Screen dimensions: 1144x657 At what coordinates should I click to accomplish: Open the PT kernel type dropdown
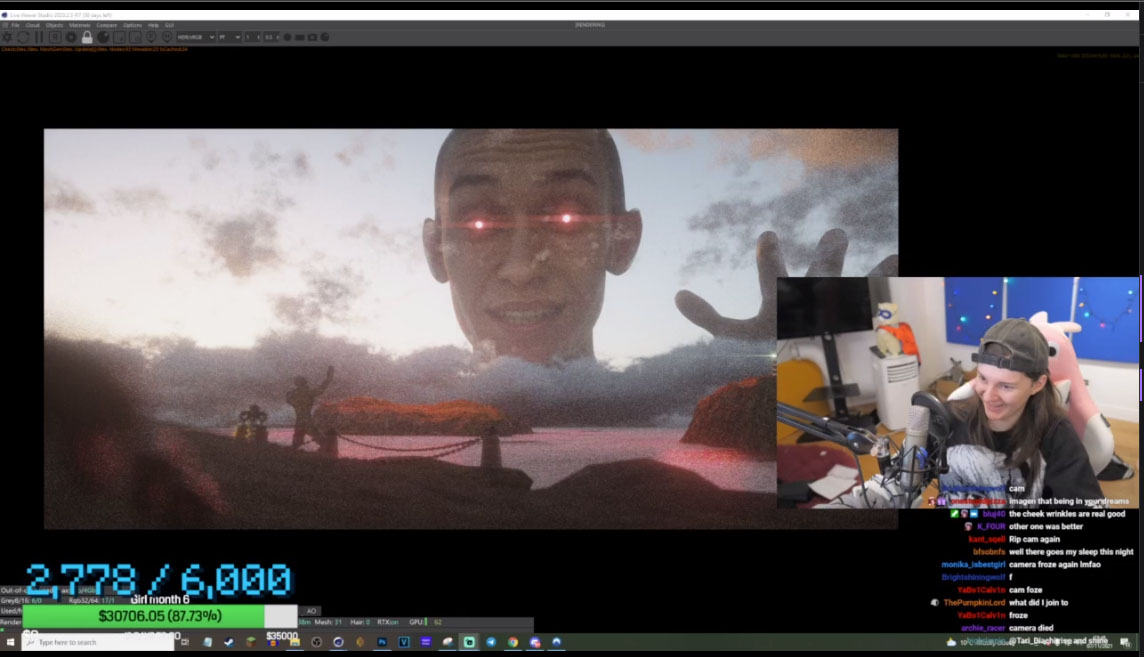[229, 37]
